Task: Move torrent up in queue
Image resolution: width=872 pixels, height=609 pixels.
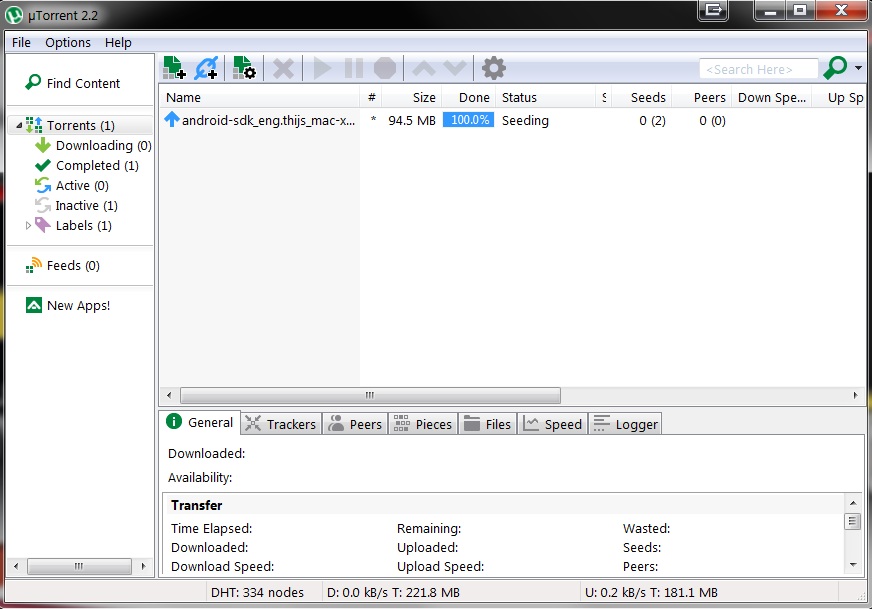Action: coord(424,68)
